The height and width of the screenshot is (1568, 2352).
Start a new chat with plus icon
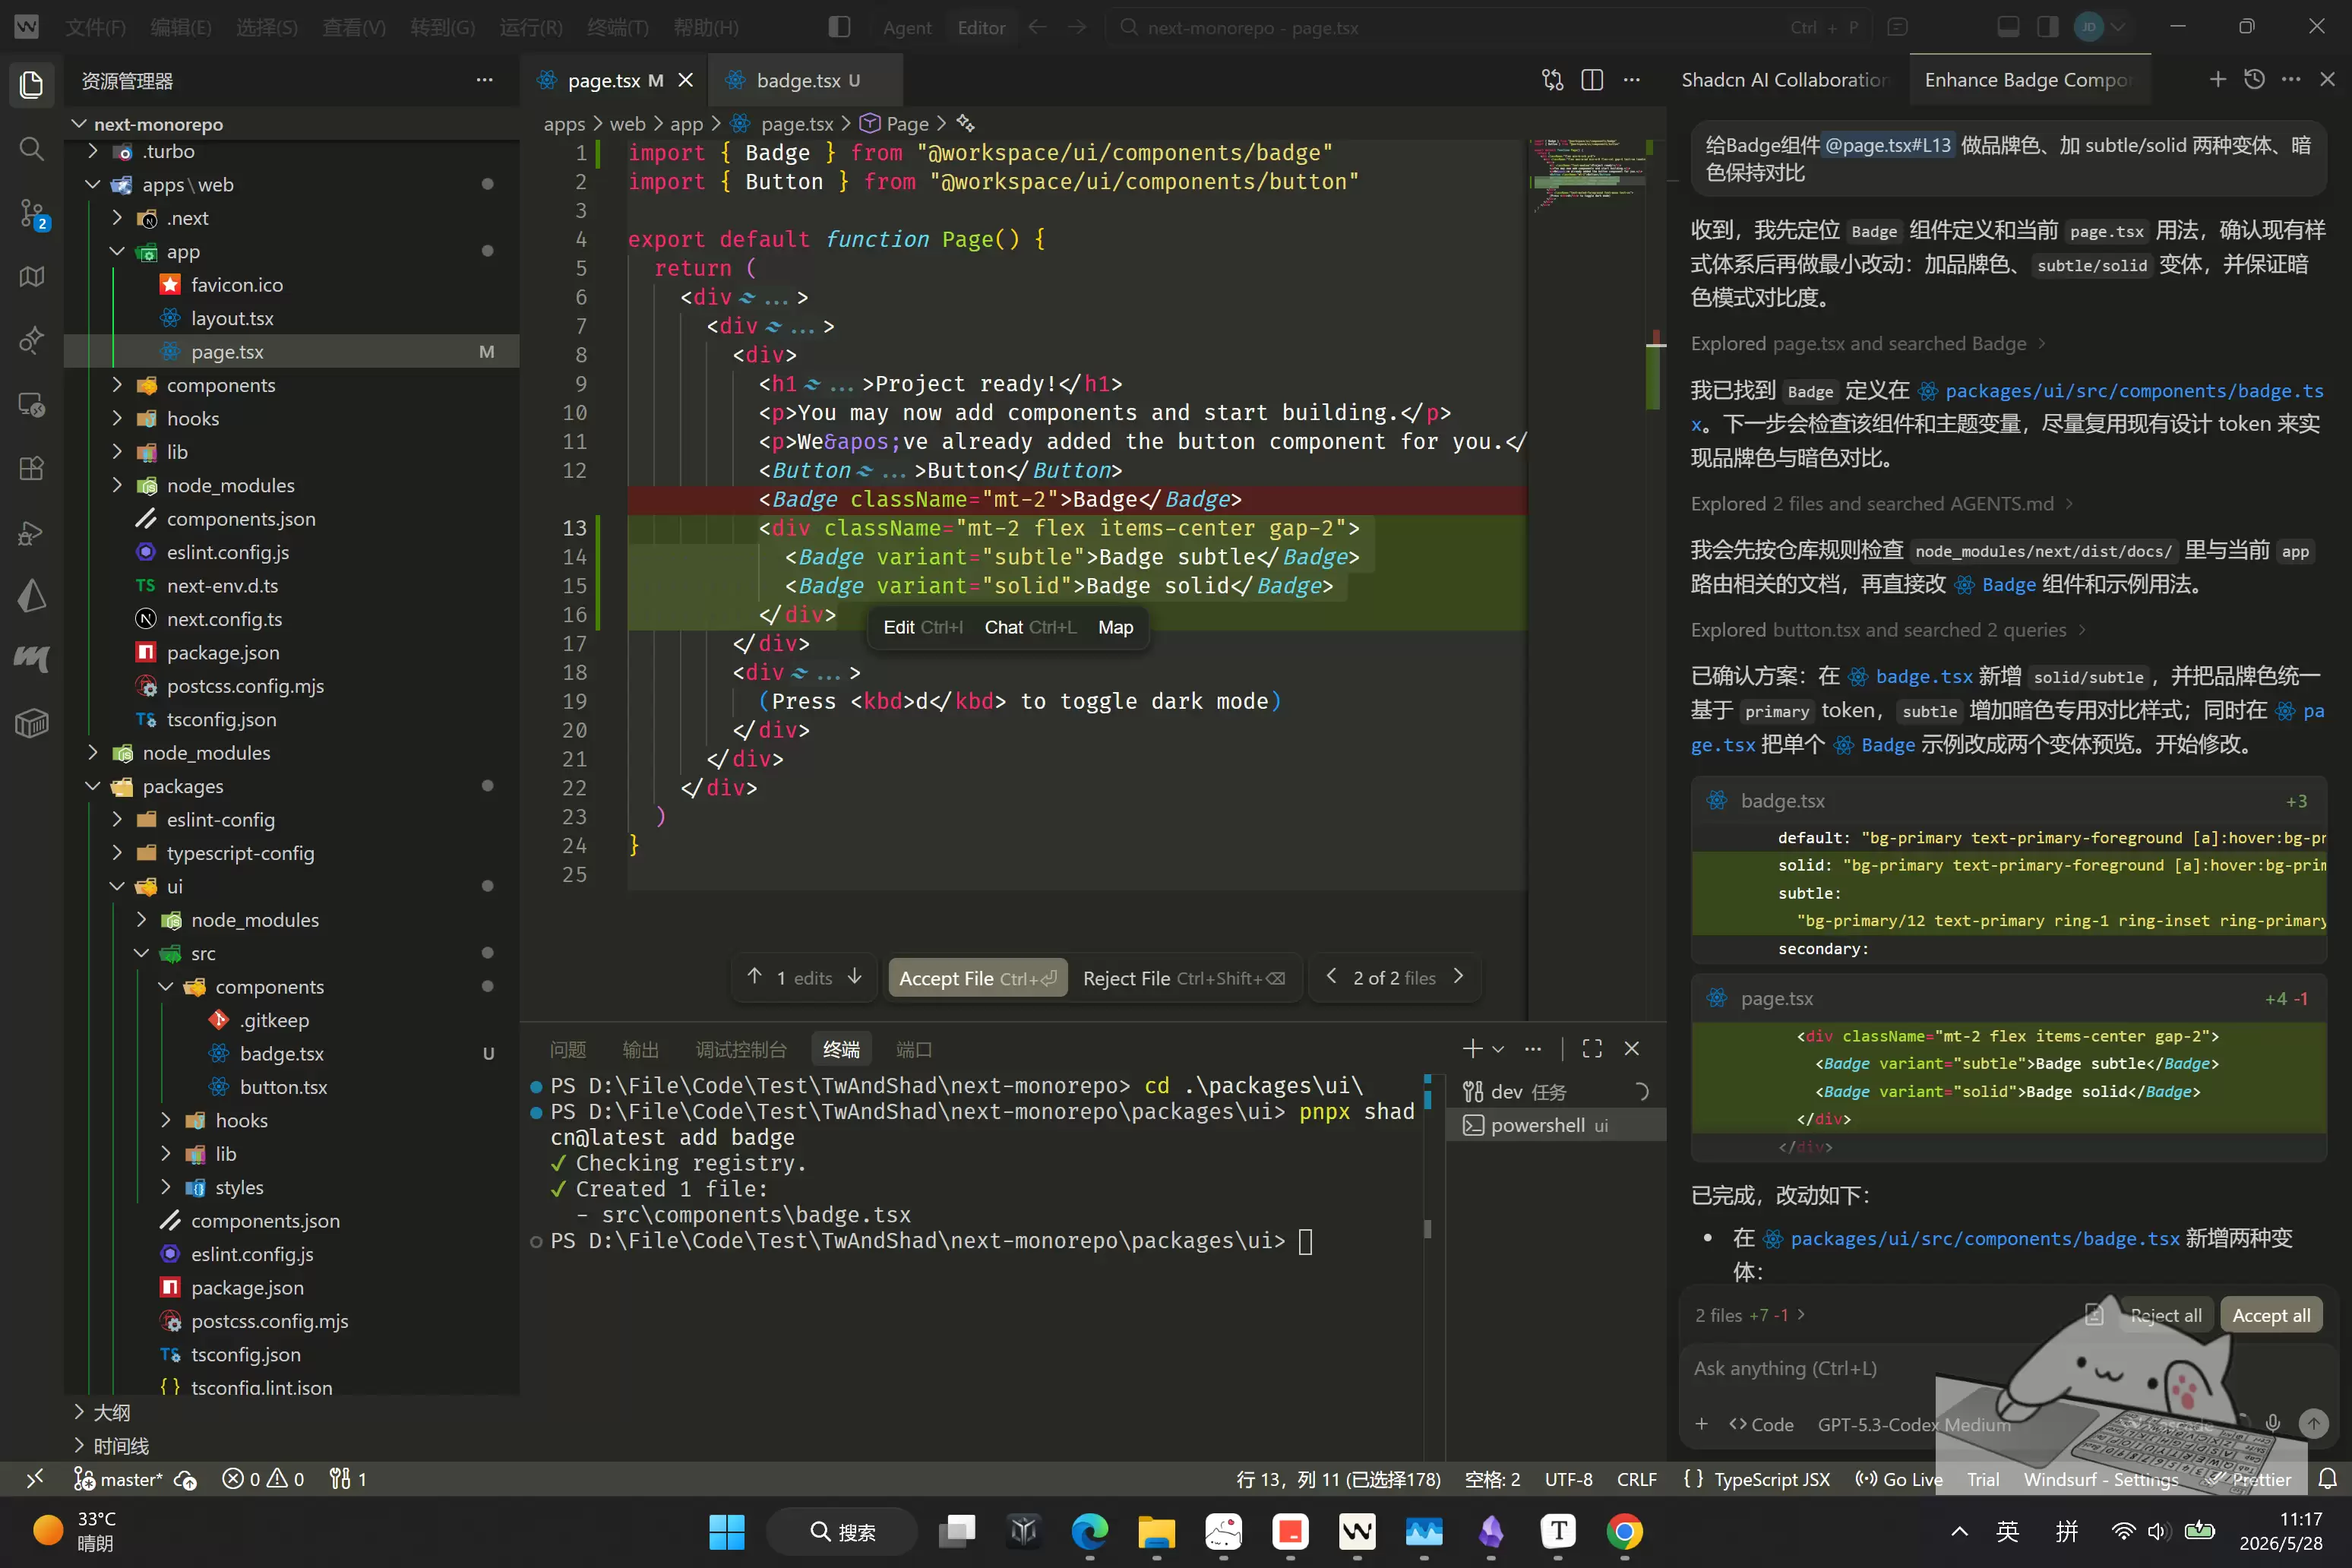(2218, 80)
